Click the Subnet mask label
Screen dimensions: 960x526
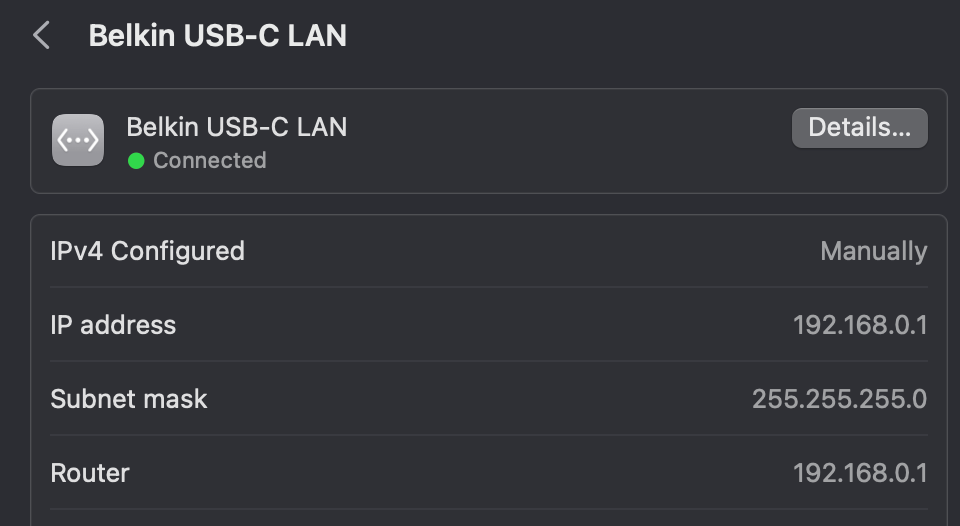129,399
